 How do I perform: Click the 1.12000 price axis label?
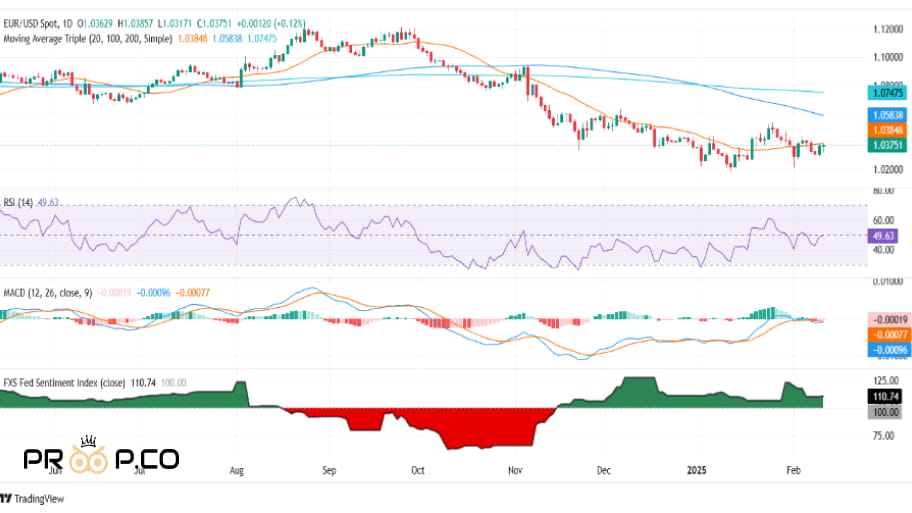[x=888, y=30]
